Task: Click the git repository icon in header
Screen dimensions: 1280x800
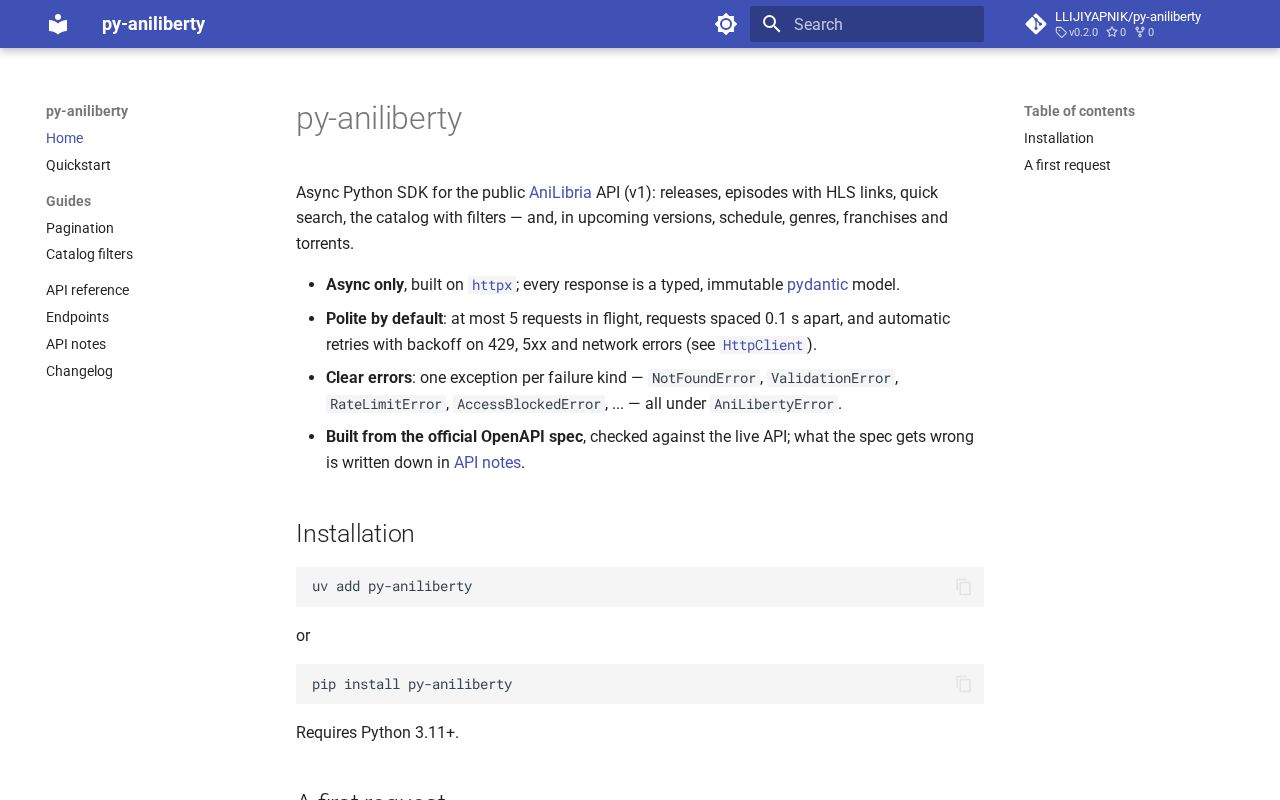Action: pos(1036,24)
